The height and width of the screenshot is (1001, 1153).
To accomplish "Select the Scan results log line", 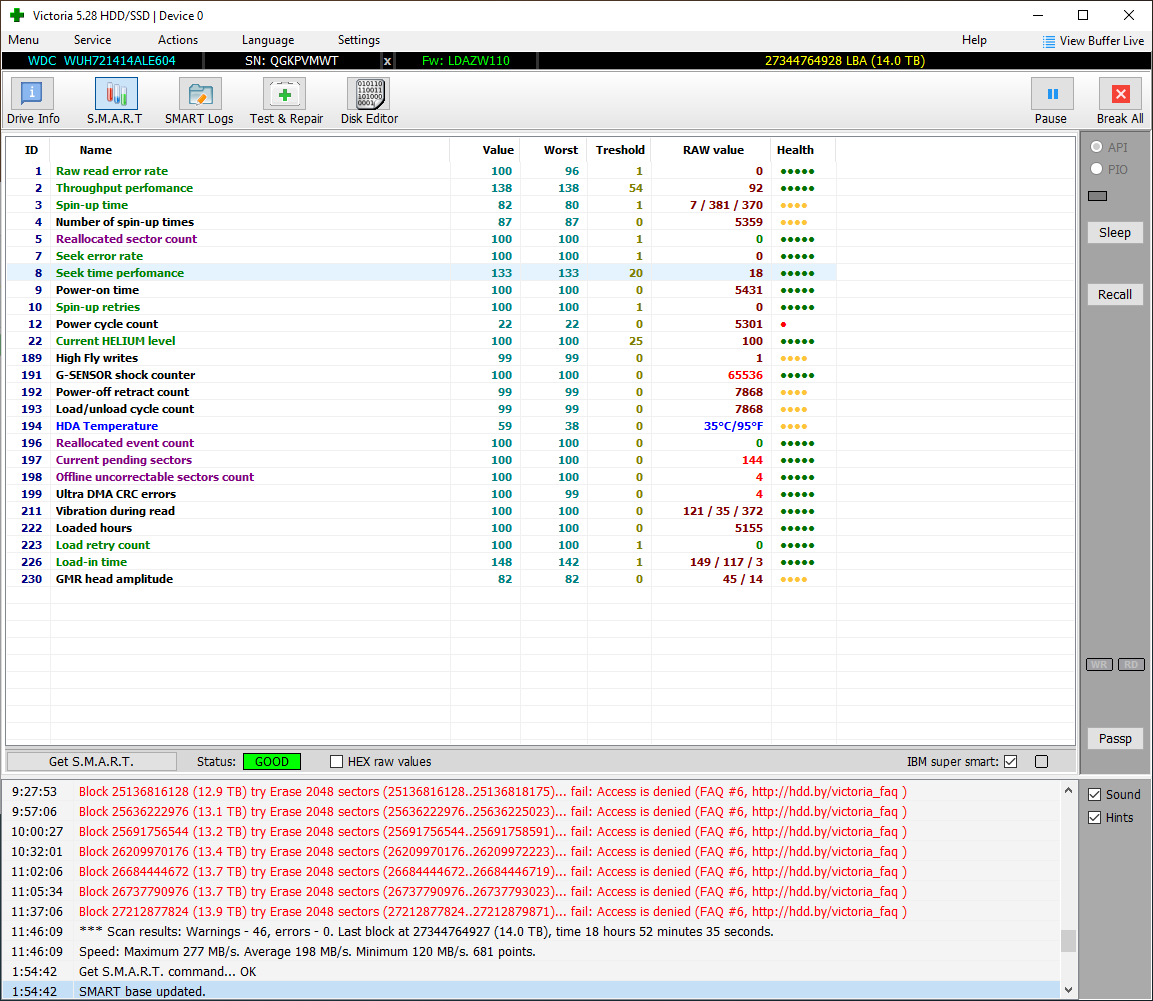I will pyautogui.click(x=531, y=931).
